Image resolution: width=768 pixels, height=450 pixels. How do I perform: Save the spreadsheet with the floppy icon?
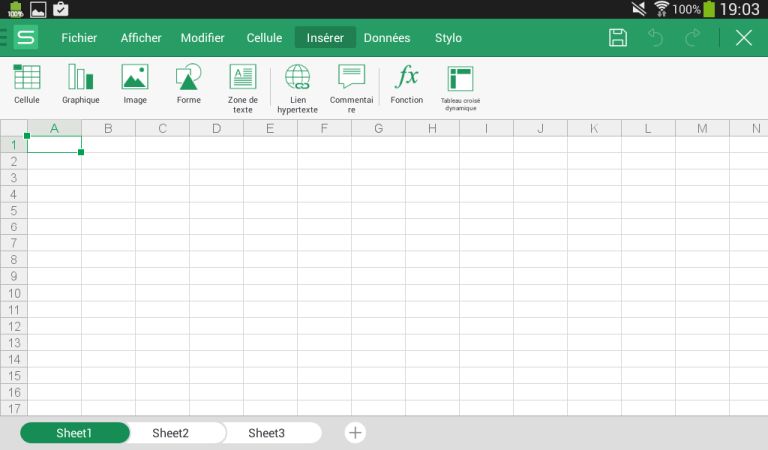(x=618, y=38)
